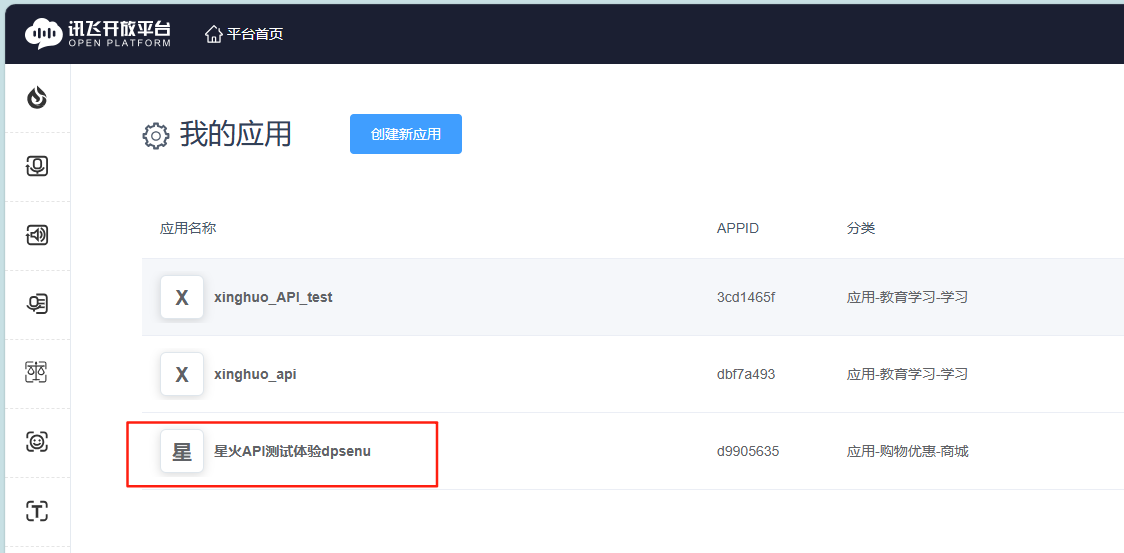
Task: Select APPID d9905635
Action: 748,451
